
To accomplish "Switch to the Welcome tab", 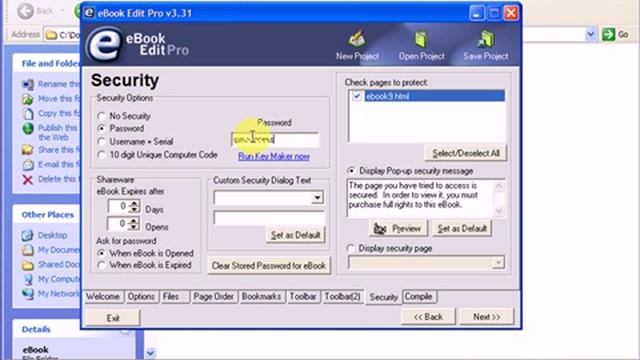I will 103,297.
